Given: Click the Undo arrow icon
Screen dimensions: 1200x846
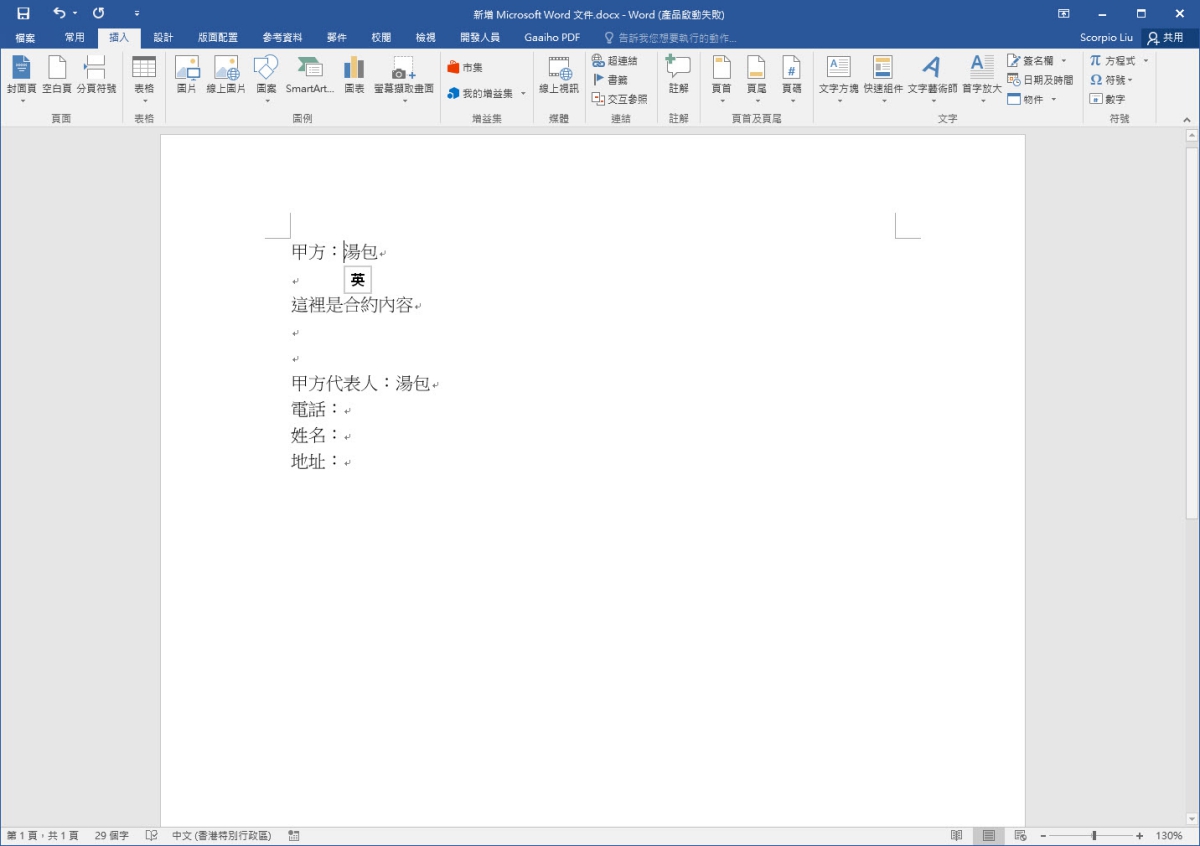Looking at the screenshot, I should pos(59,13).
